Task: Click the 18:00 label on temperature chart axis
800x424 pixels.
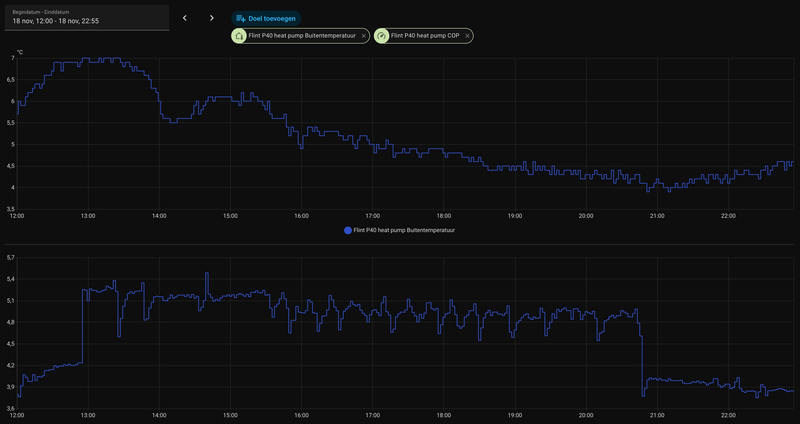Action: click(443, 215)
